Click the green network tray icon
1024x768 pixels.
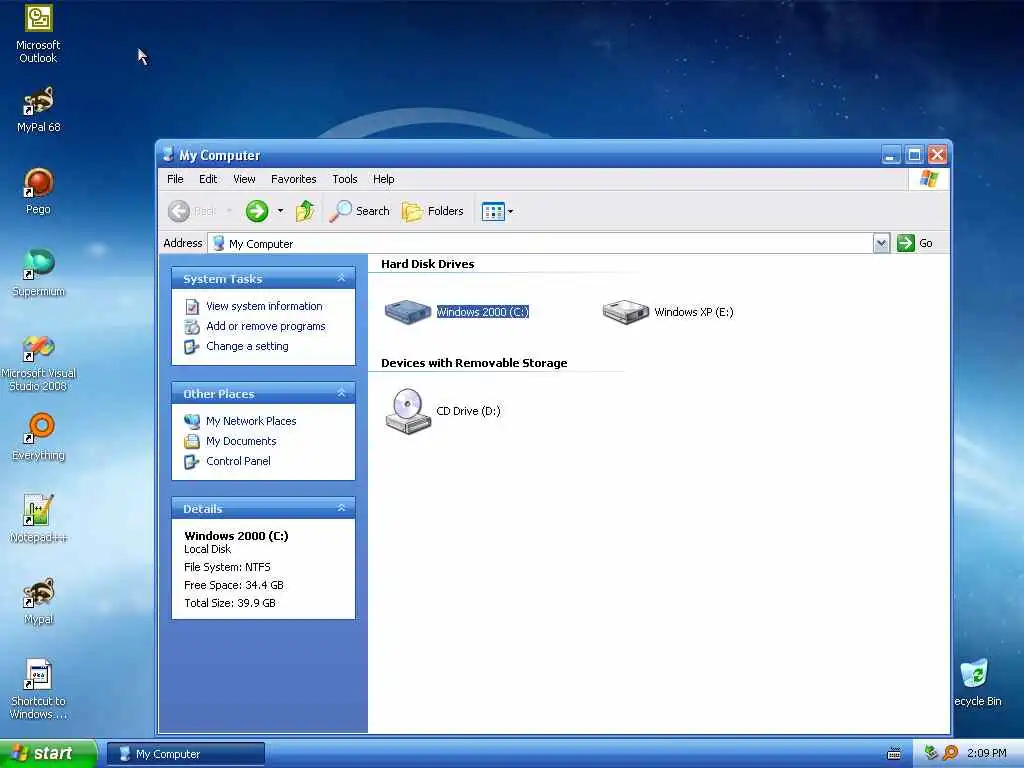click(931, 753)
